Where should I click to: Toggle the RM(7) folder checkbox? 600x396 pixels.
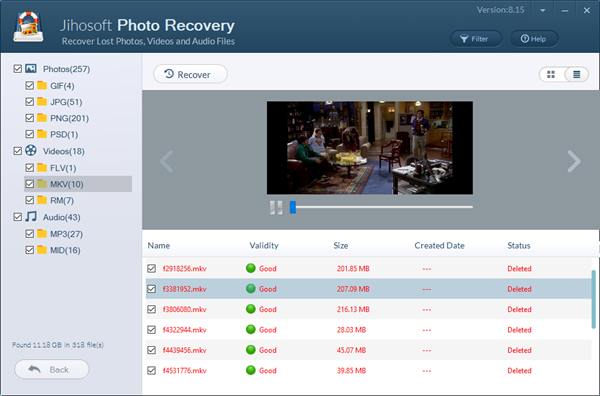click(29, 200)
